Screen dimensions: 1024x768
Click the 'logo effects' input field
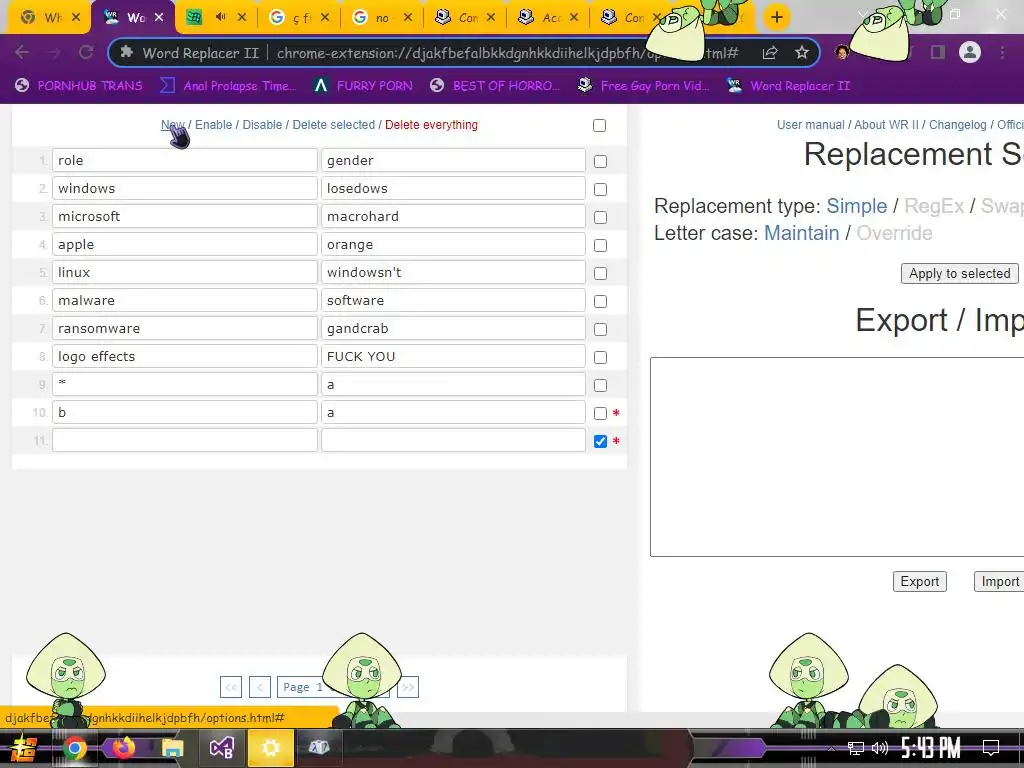[185, 357]
